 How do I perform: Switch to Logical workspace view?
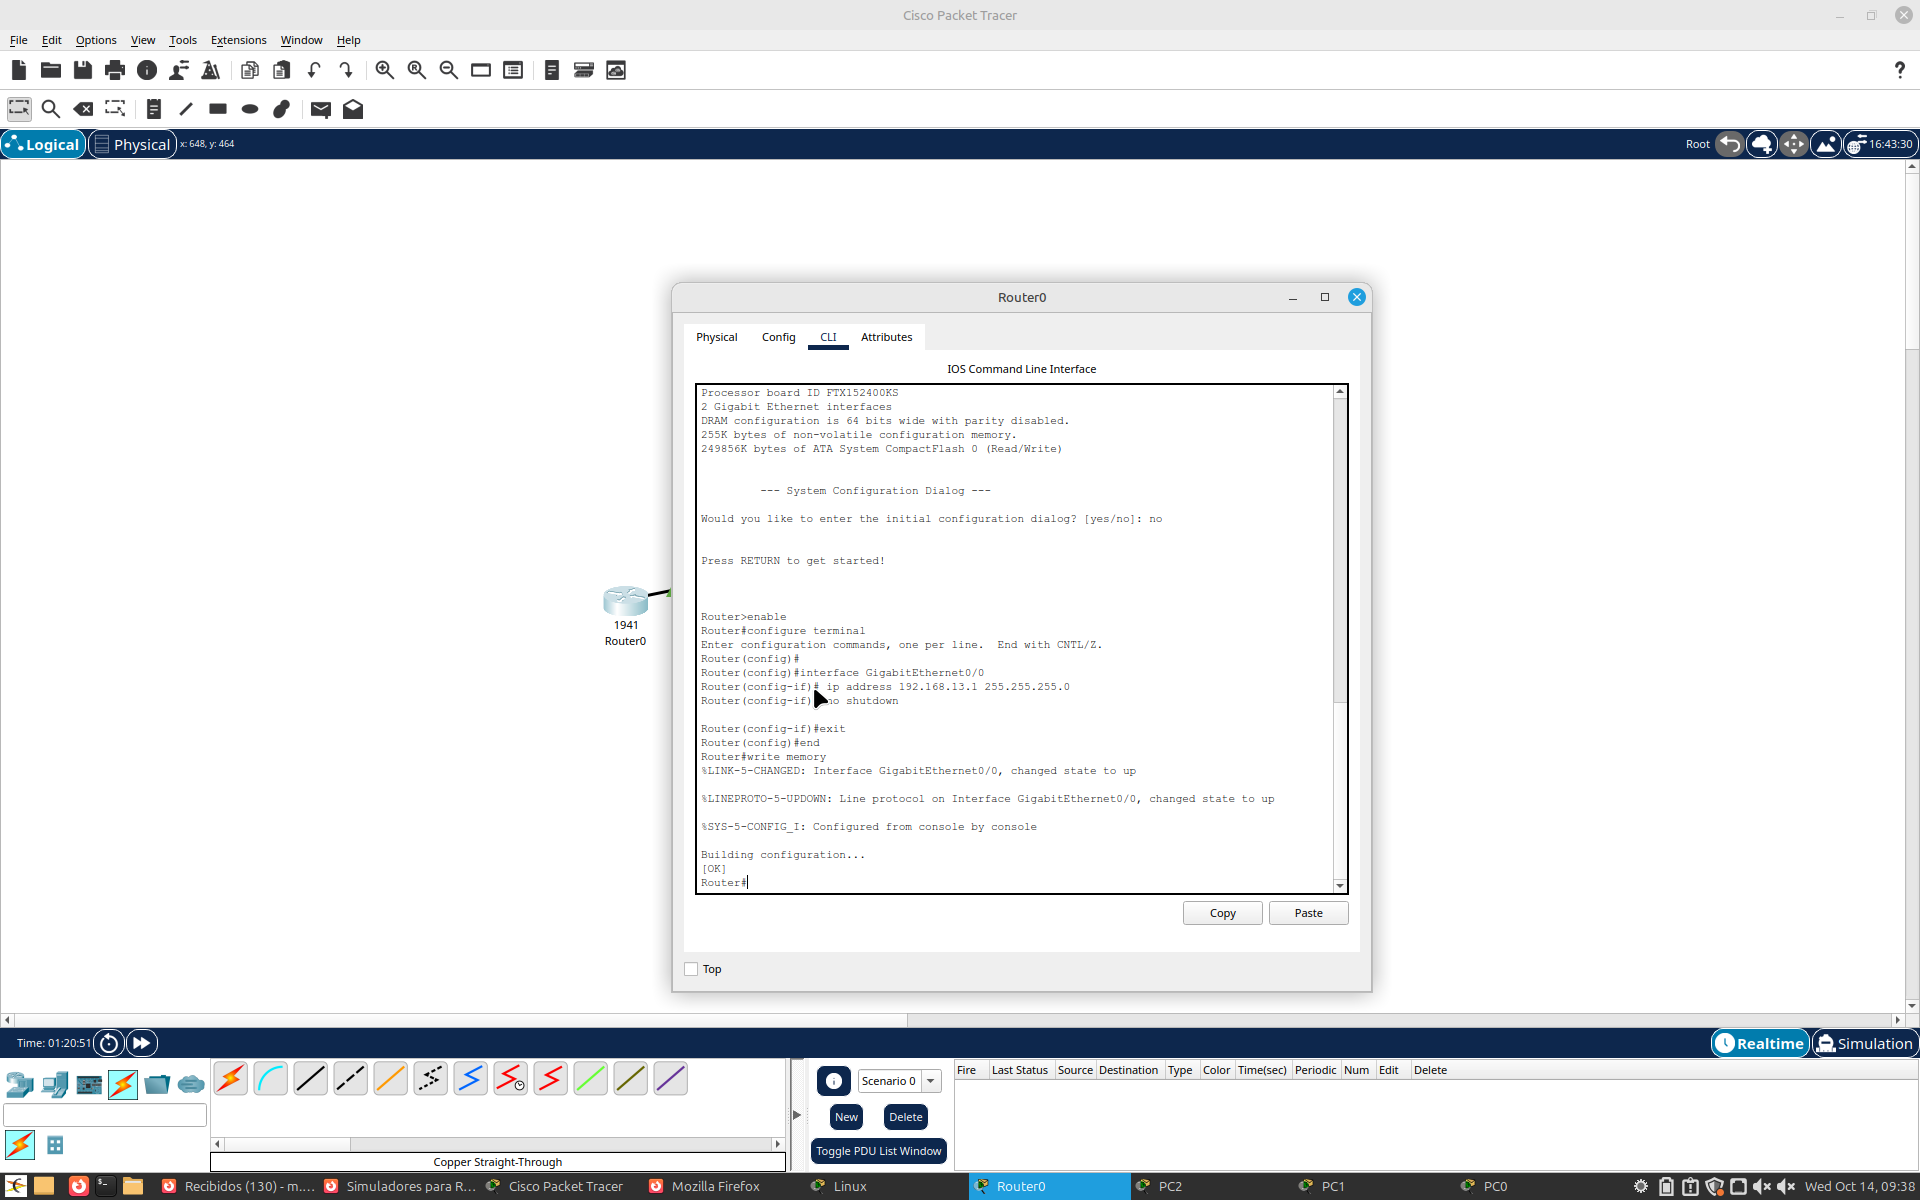[43, 144]
